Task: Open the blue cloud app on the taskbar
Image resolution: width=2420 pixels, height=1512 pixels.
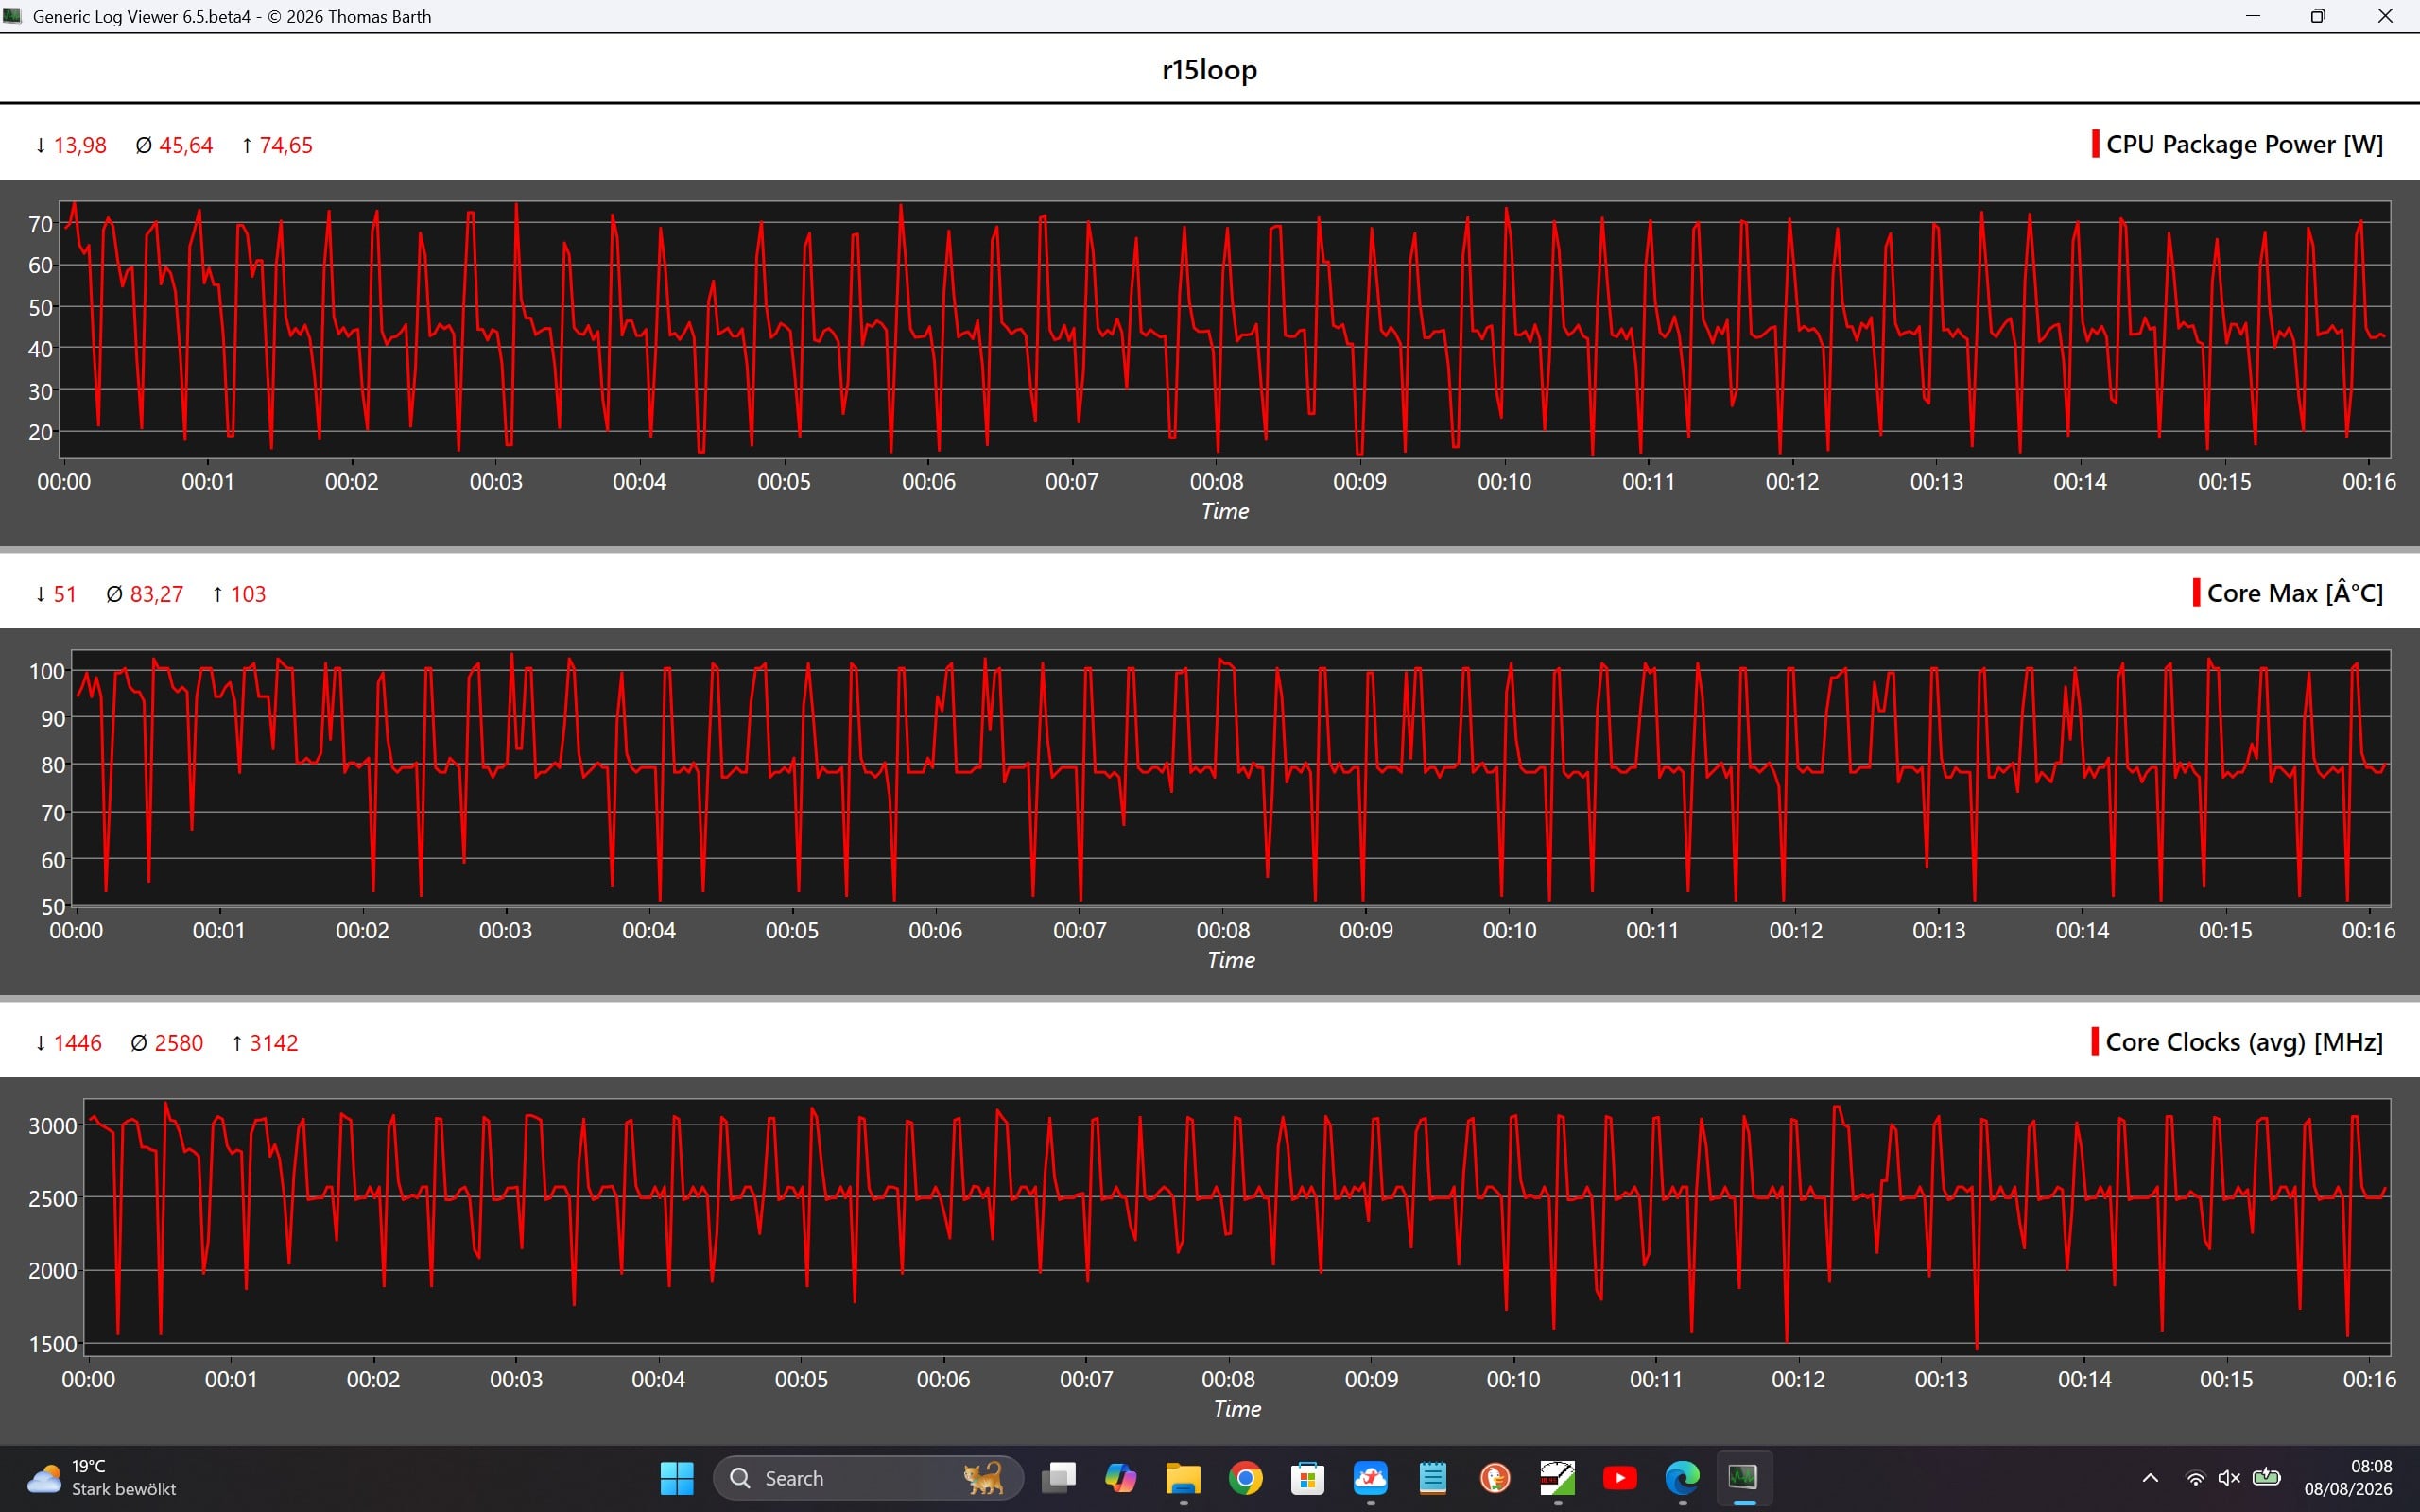Action: (1370, 1478)
